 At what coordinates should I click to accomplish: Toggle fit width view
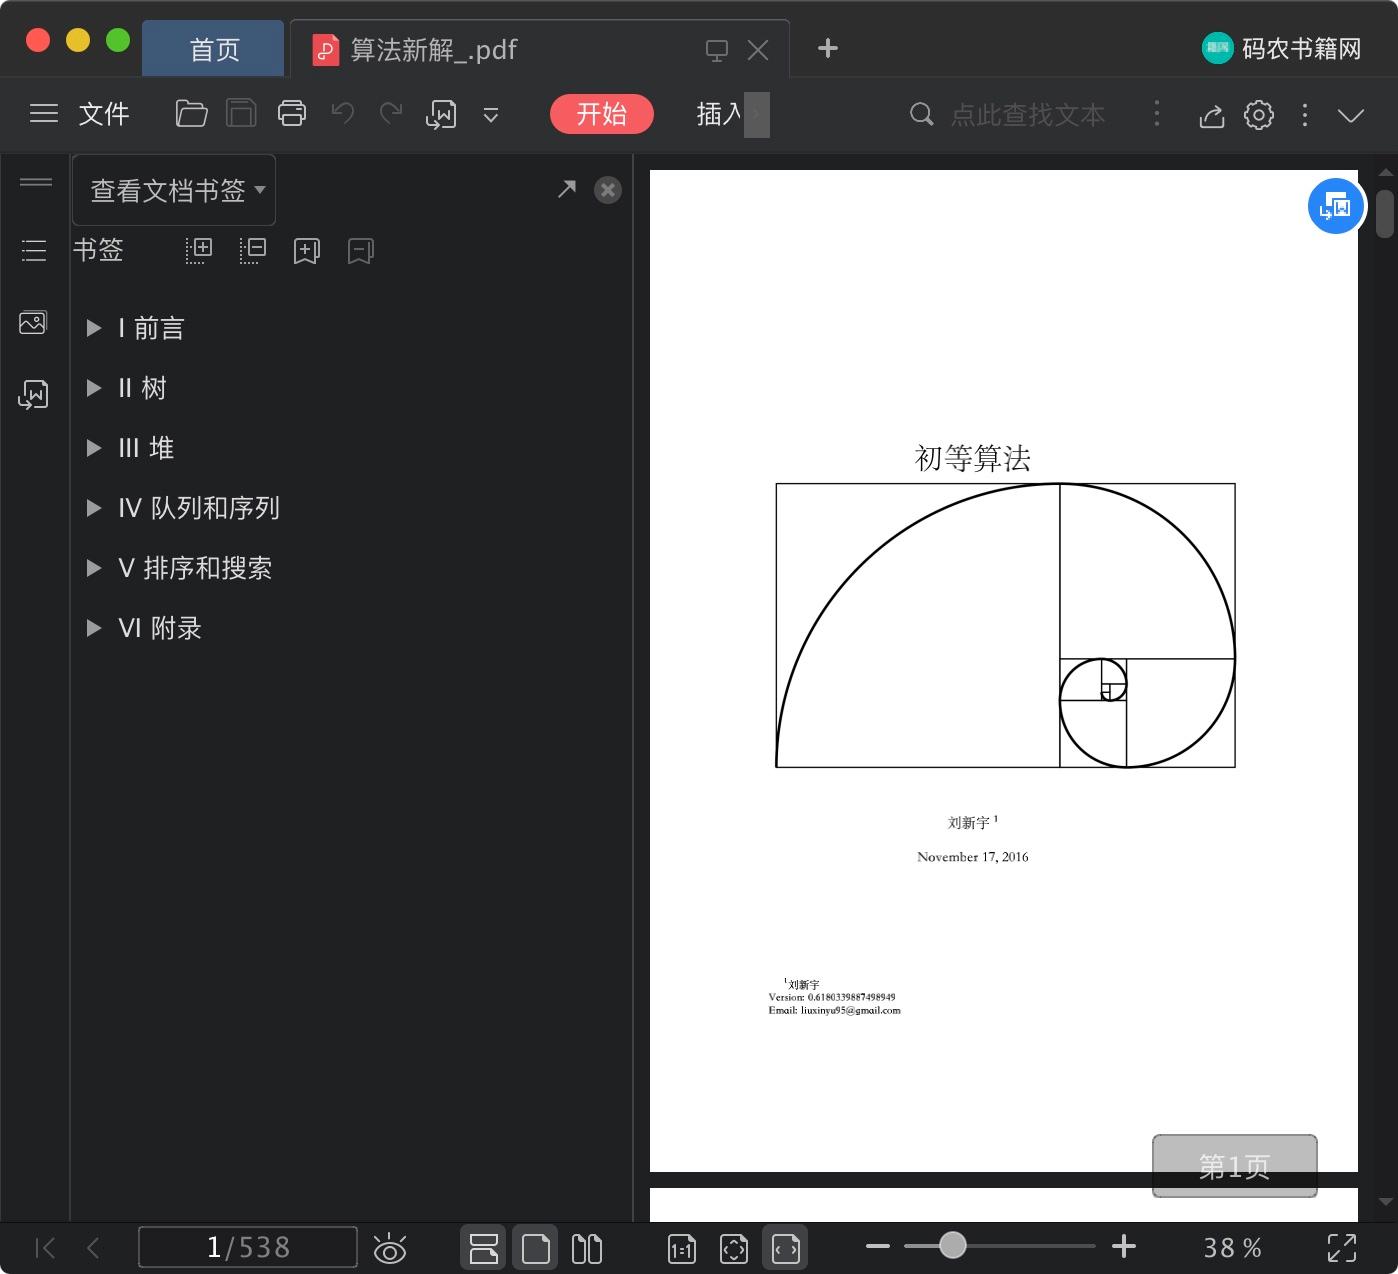(x=786, y=1248)
